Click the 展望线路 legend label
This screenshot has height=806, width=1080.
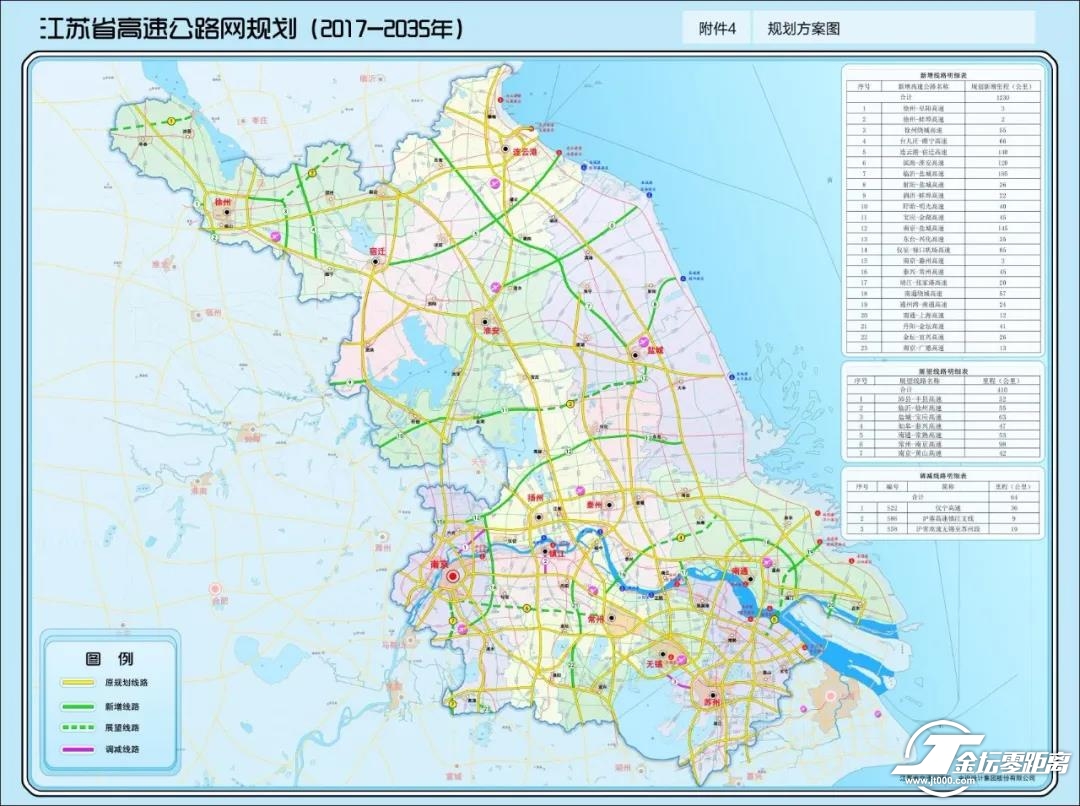123,727
